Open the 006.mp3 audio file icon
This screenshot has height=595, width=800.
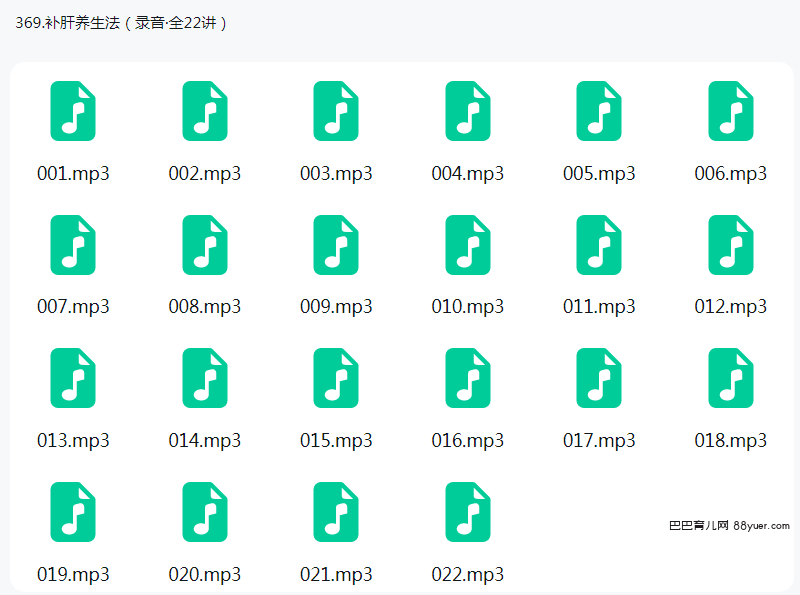[x=731, y=111]
